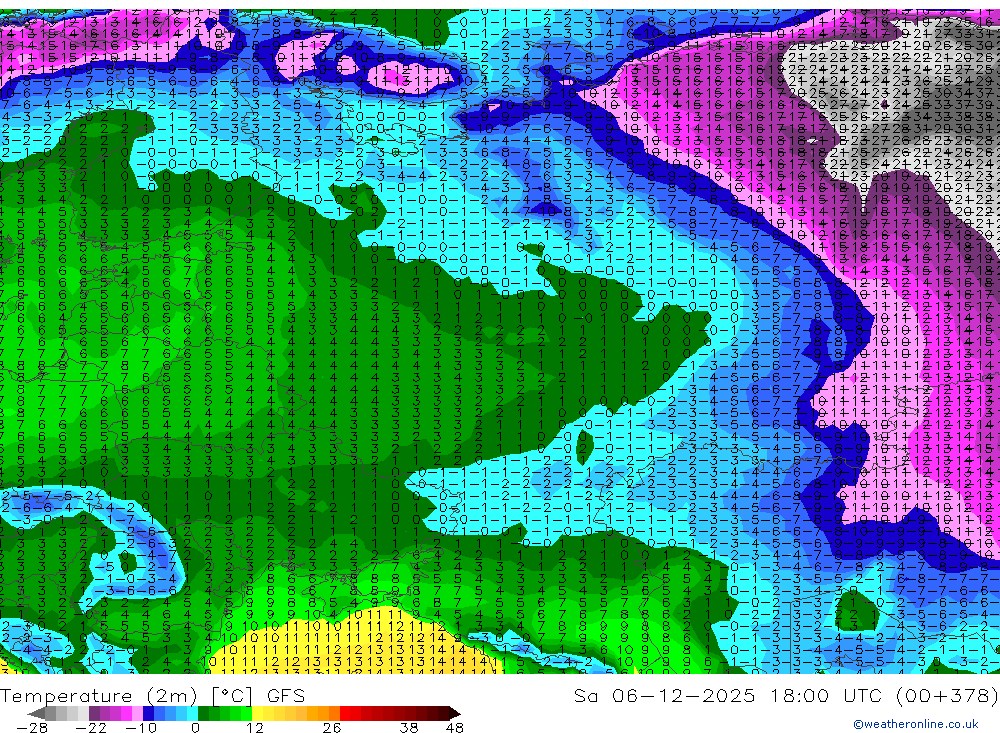
Task: Click the left arrow tip of color scale
Action: 36,713
